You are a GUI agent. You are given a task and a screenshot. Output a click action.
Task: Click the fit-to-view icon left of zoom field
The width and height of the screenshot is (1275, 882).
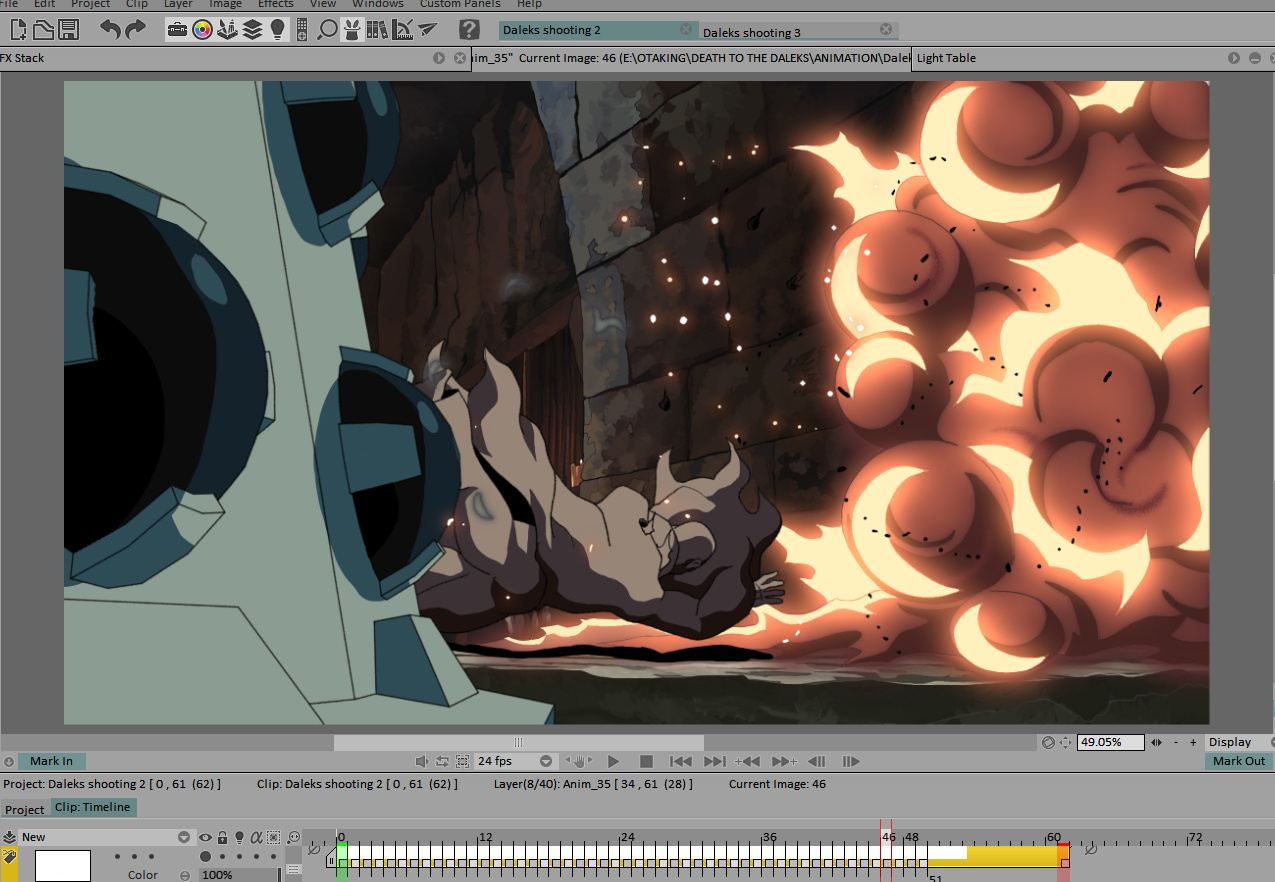[x=1066, y=742]
